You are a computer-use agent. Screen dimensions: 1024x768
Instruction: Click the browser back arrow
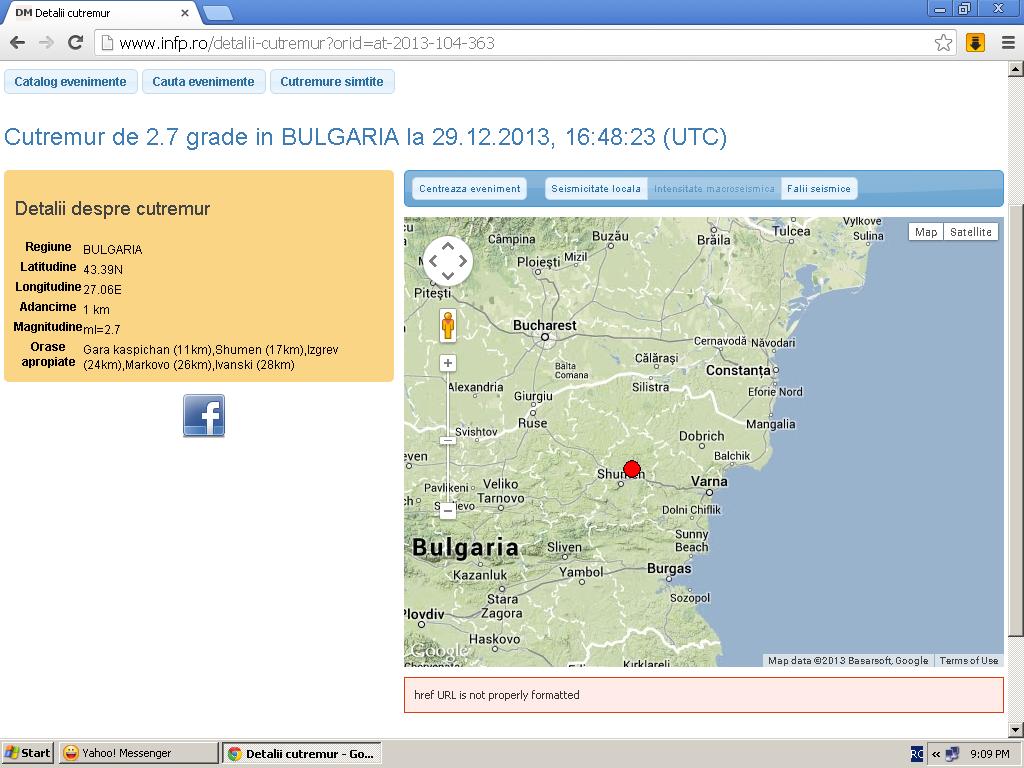[x=17, y=42]
